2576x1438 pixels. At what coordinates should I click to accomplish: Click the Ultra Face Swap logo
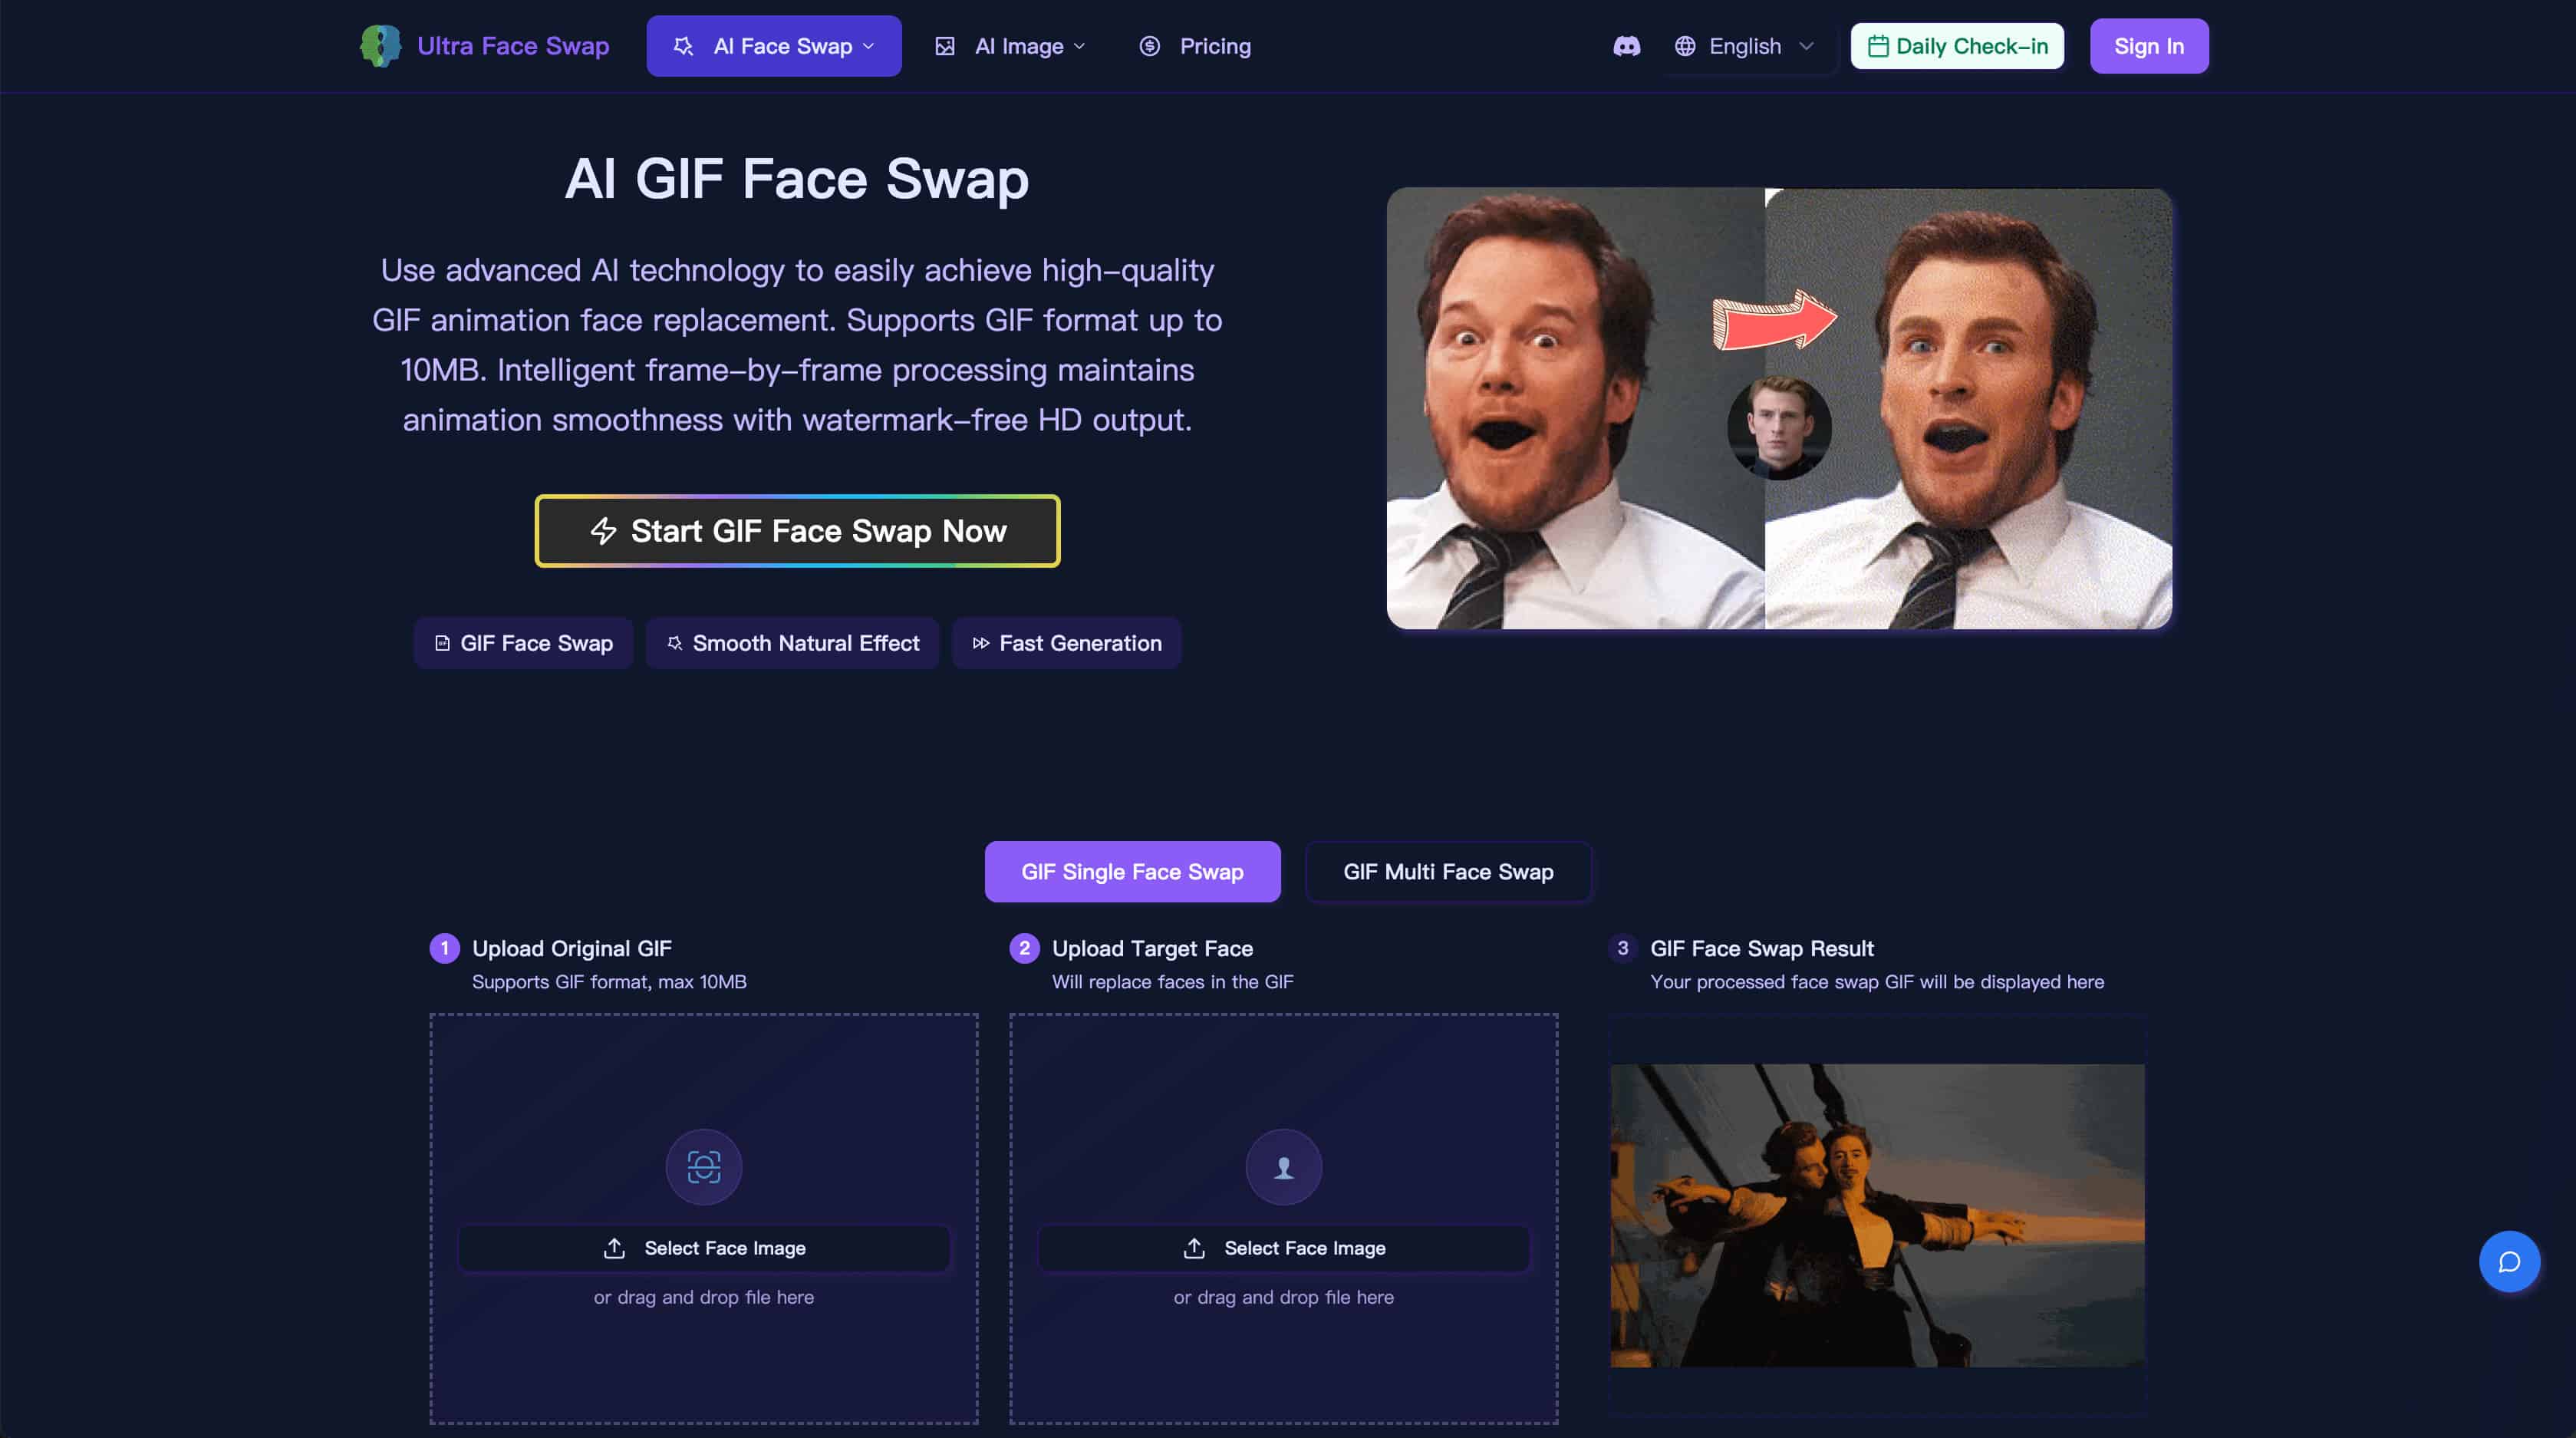[x=484, y=46]
